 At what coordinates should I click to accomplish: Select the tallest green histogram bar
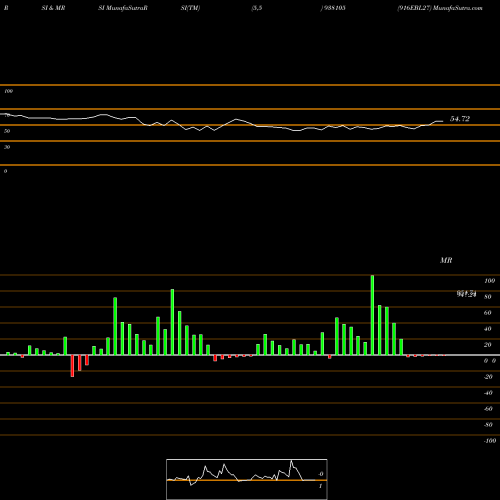click(x=372, y=315)
